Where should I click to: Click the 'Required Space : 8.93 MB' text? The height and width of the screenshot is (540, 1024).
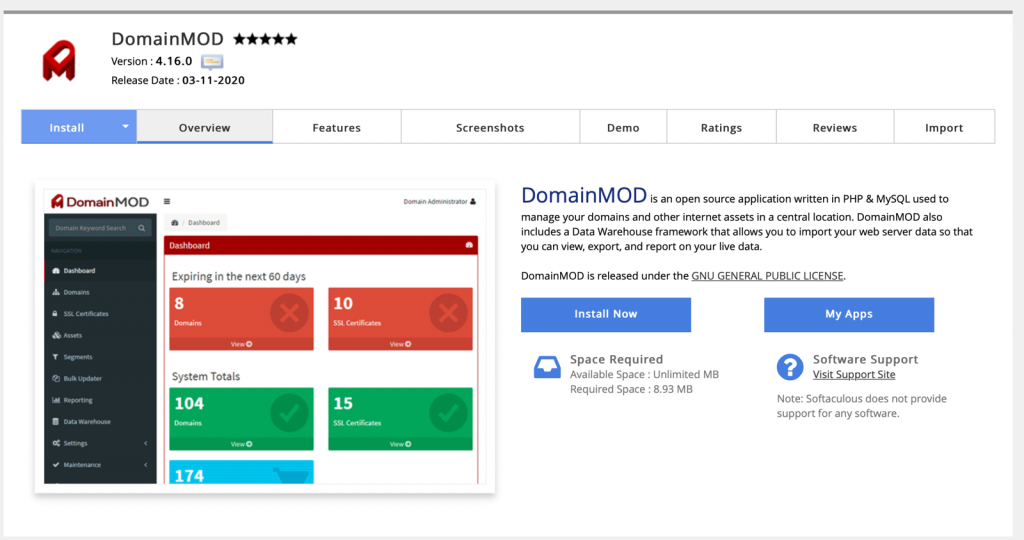coord(631,389)
